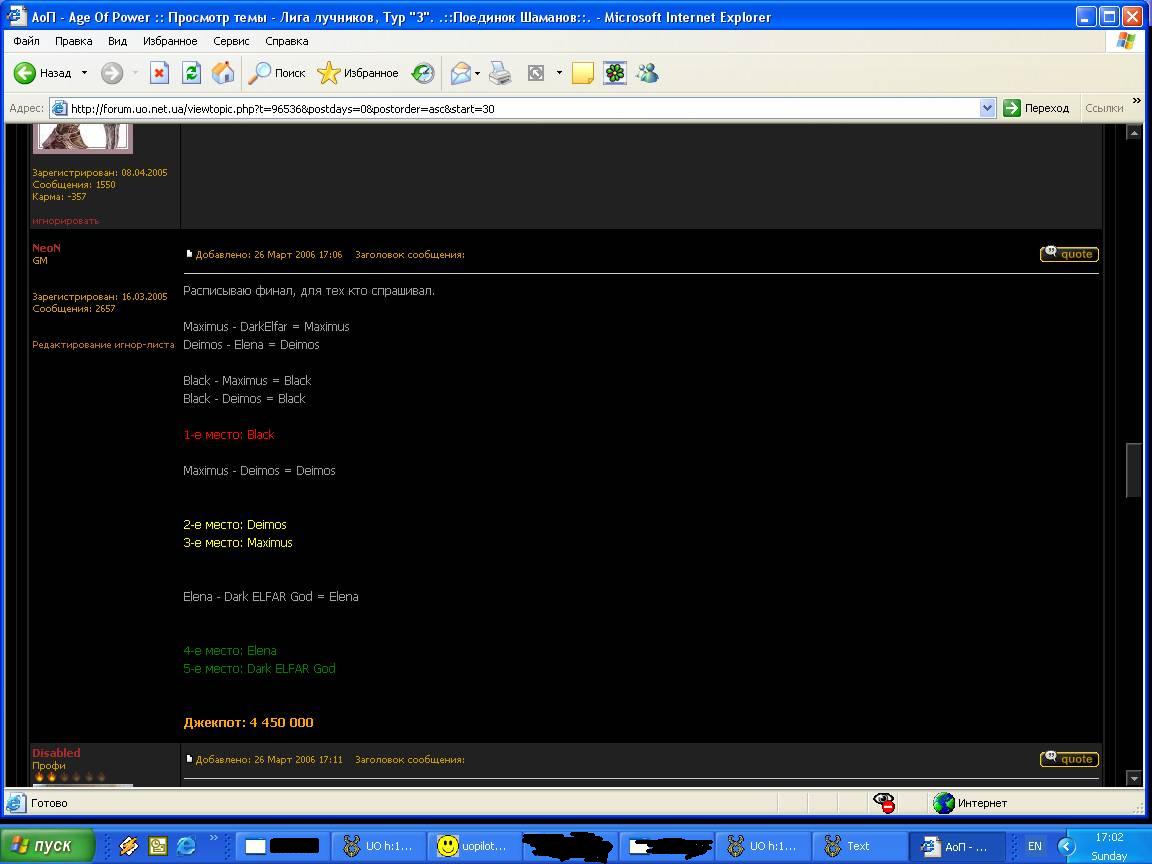
Task: Print the page using the printer icon
Action: 501,73
